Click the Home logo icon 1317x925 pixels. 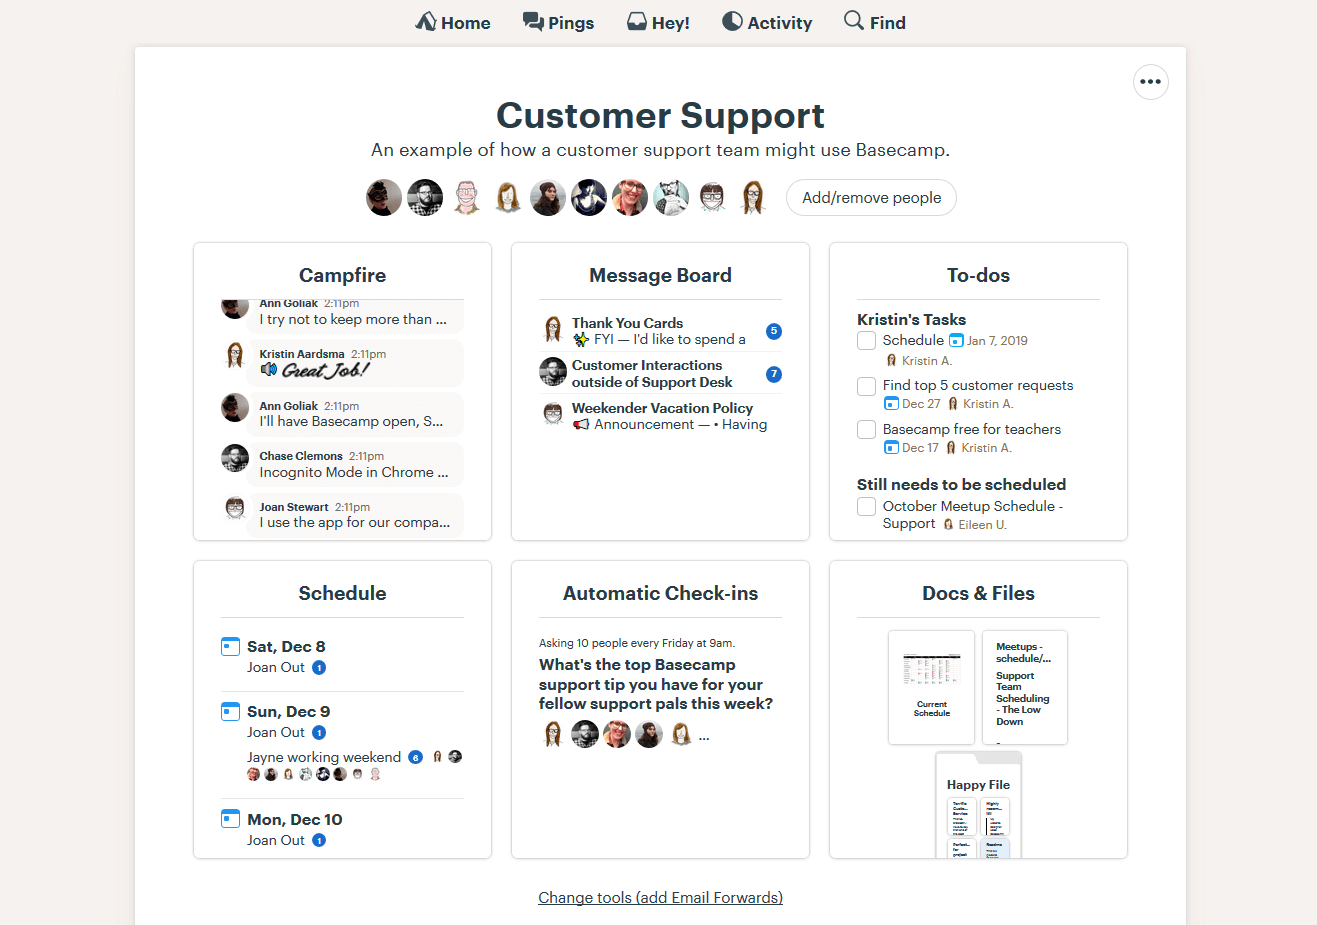[426, 21]
